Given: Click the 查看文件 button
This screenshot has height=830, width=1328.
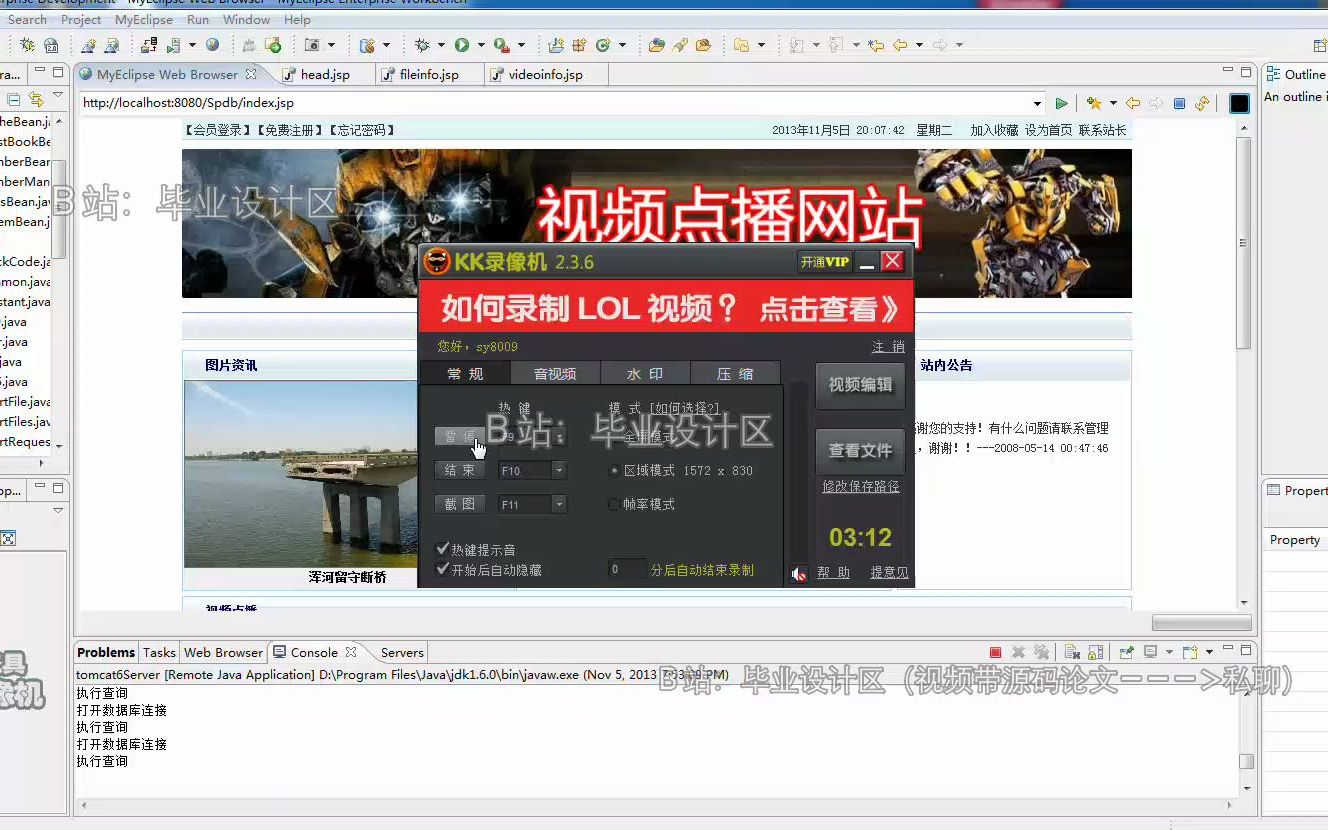Looking at the screenshot, I should (860, 451).
